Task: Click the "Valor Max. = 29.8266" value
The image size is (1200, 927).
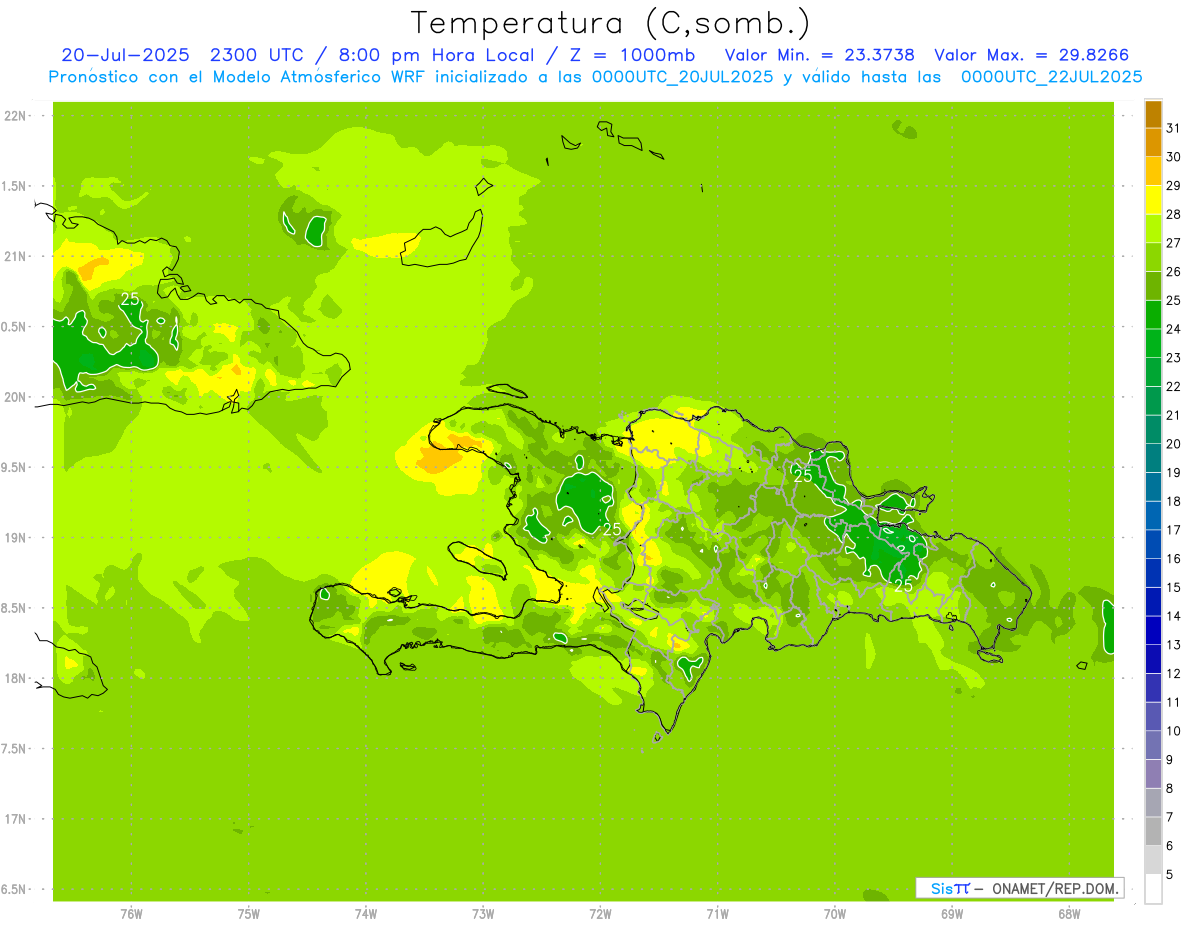Action: [x=1032, y=55]
